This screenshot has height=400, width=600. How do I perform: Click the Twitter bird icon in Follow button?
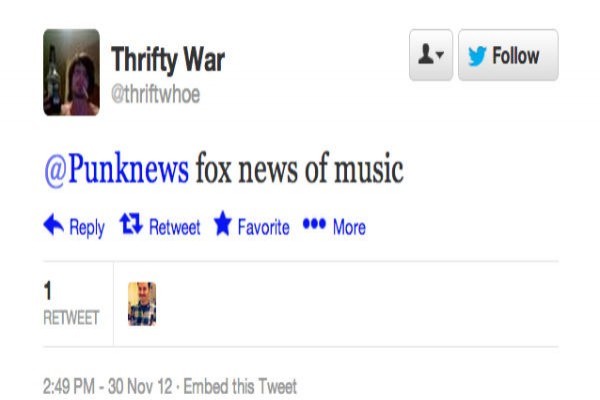pos(477,56)
